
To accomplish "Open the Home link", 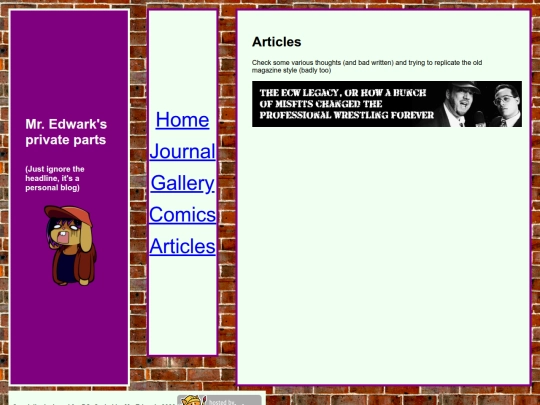I will pos(182,120).
